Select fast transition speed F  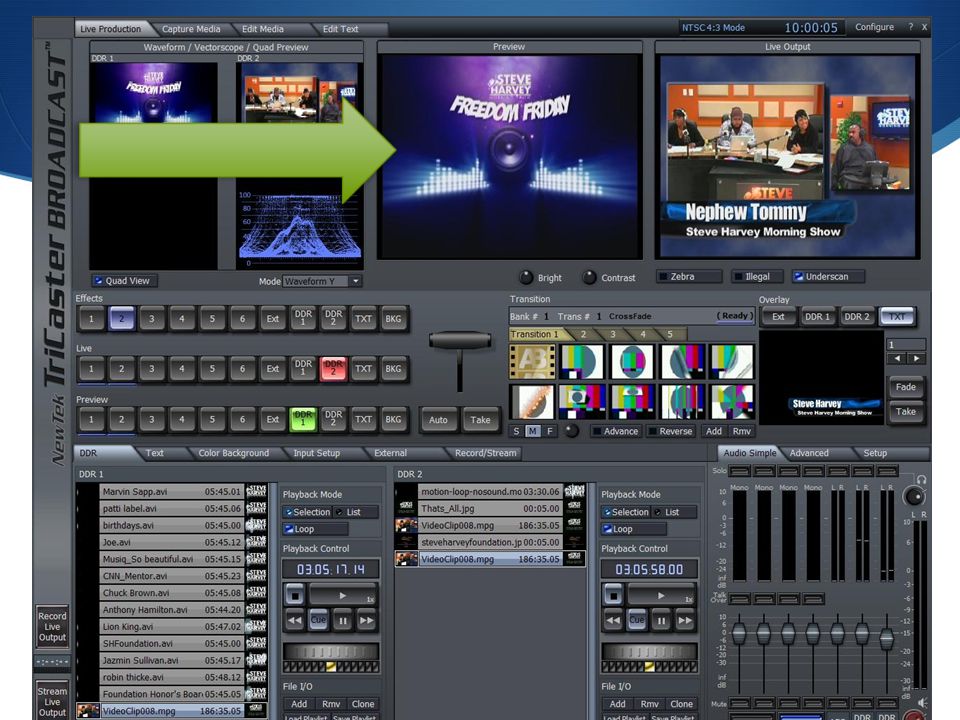click(x=549, y=431)
